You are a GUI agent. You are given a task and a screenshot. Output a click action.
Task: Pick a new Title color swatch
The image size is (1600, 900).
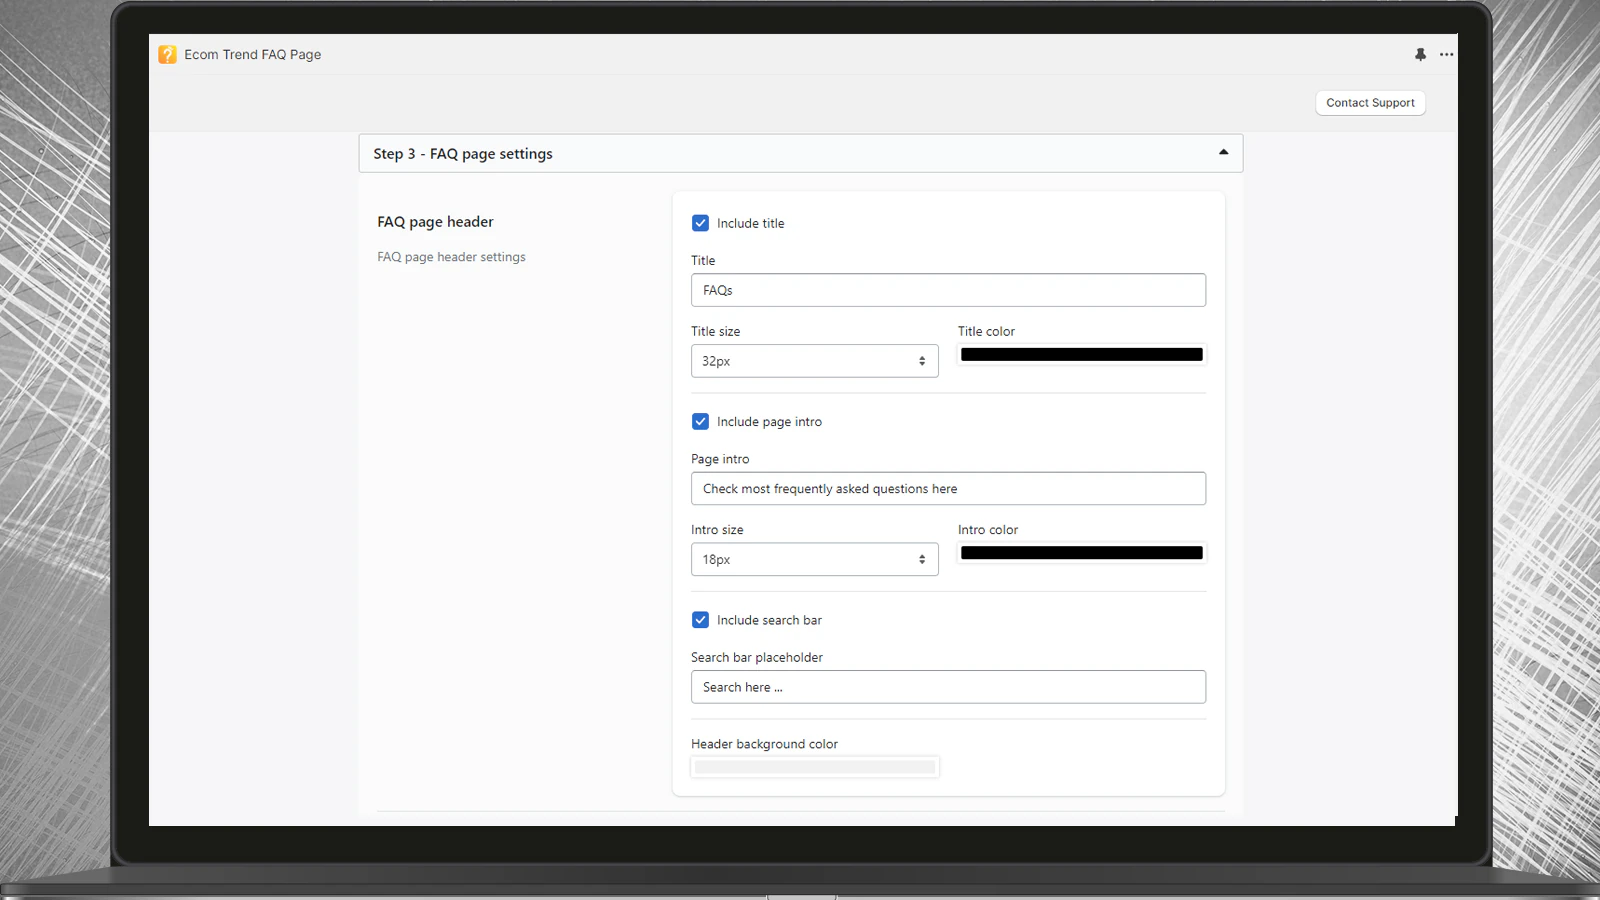[1082, 354]
